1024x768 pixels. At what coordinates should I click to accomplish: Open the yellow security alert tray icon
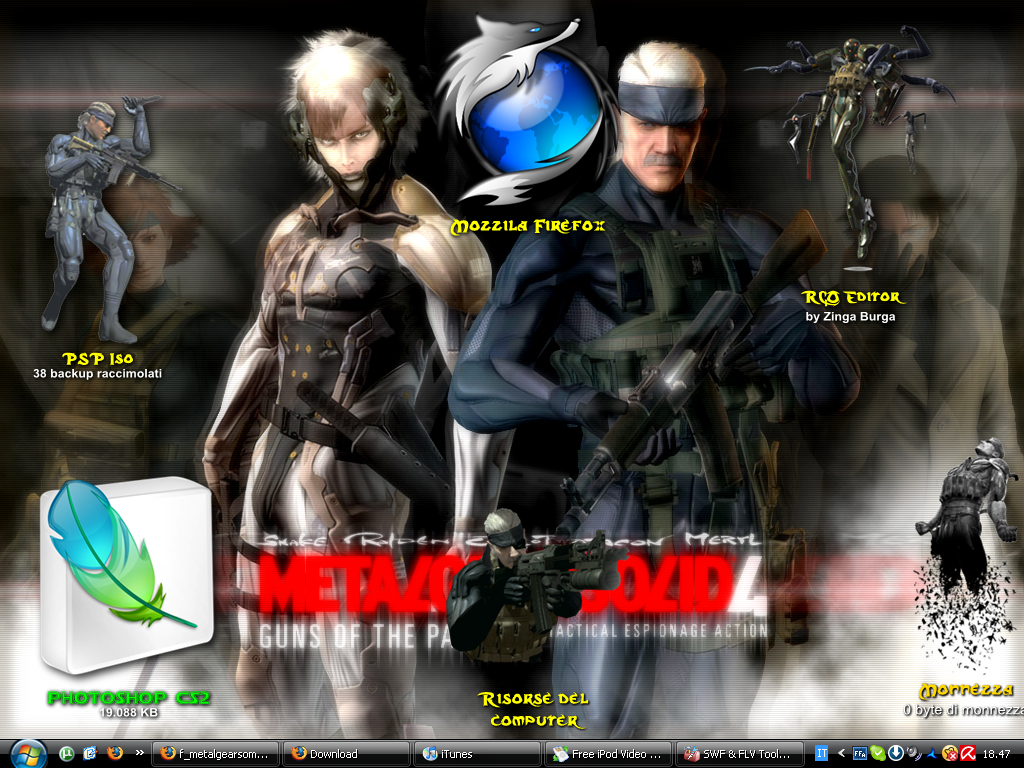point(950,754)
